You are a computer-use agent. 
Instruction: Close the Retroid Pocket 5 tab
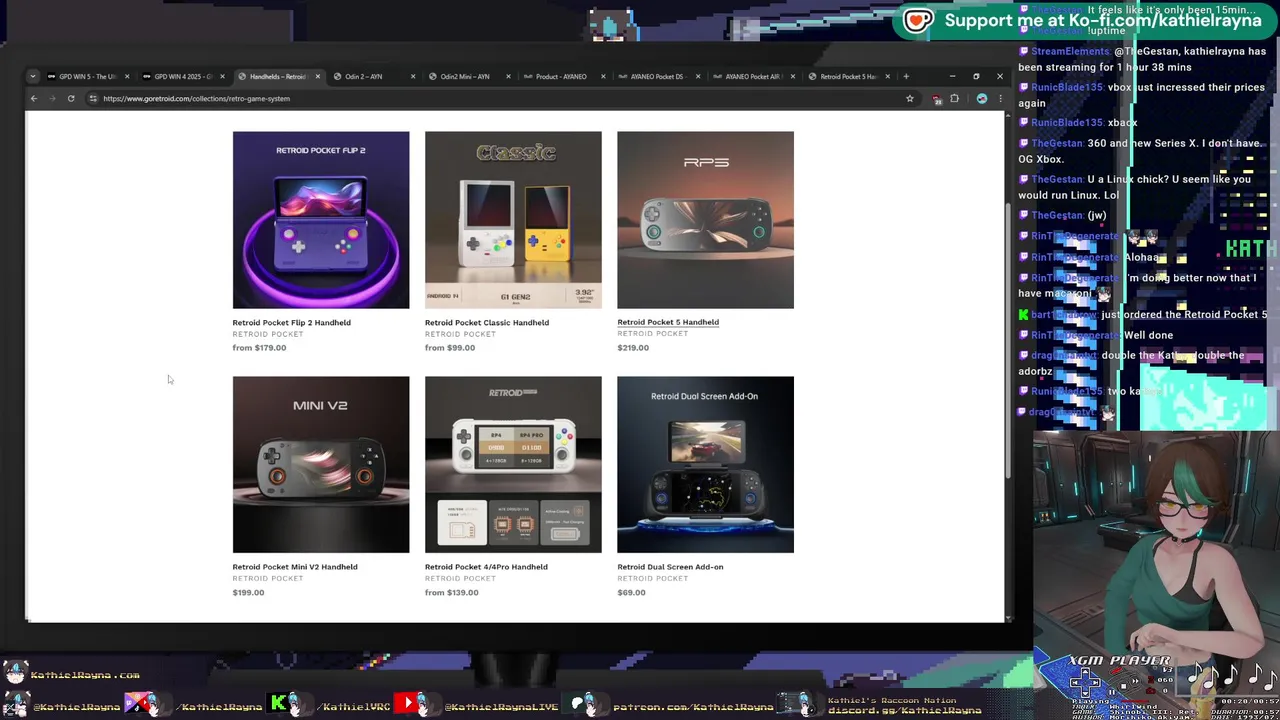coord(888,76)
